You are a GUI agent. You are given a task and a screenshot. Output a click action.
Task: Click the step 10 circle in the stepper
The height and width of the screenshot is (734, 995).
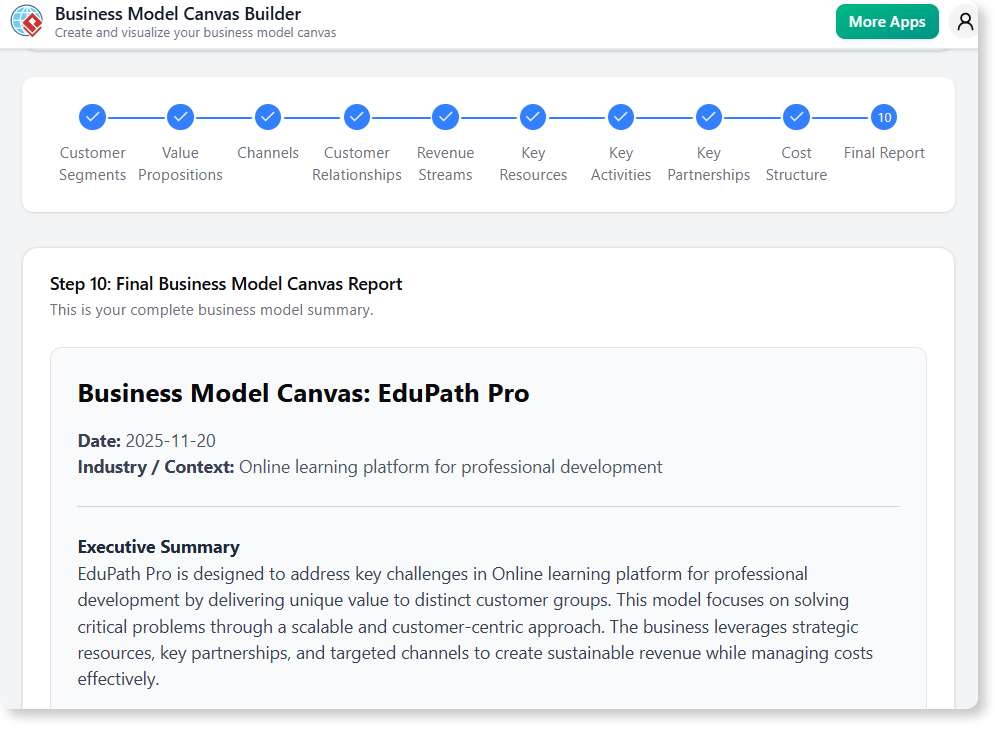884,117
